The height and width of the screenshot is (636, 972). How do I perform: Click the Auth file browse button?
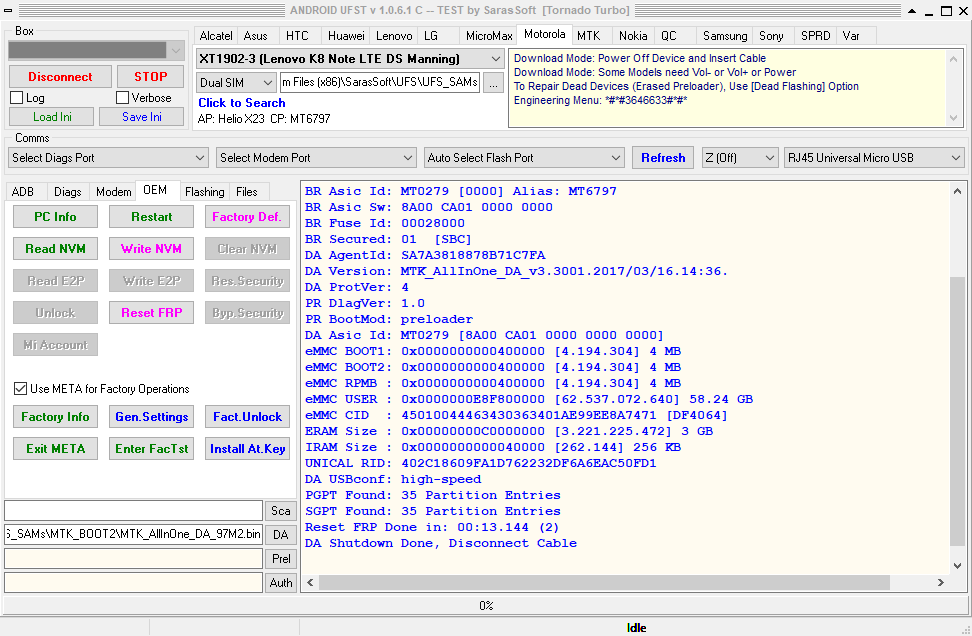(x=281, y=583)
